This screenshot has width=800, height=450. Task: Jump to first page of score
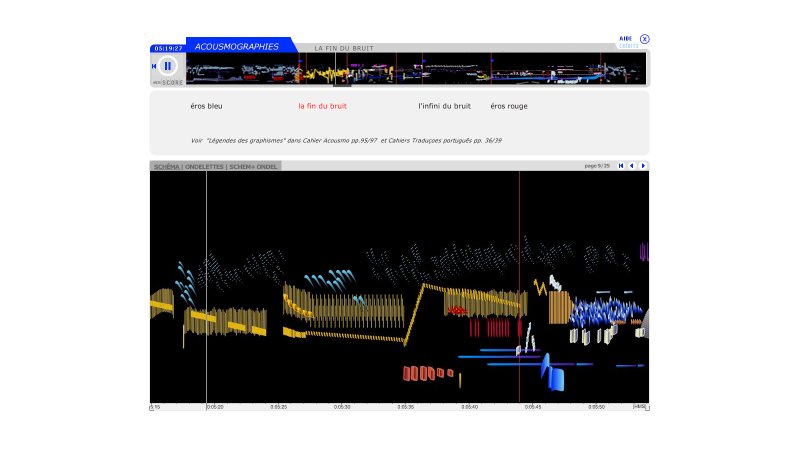pyautogui.click(x=621, y=166)
